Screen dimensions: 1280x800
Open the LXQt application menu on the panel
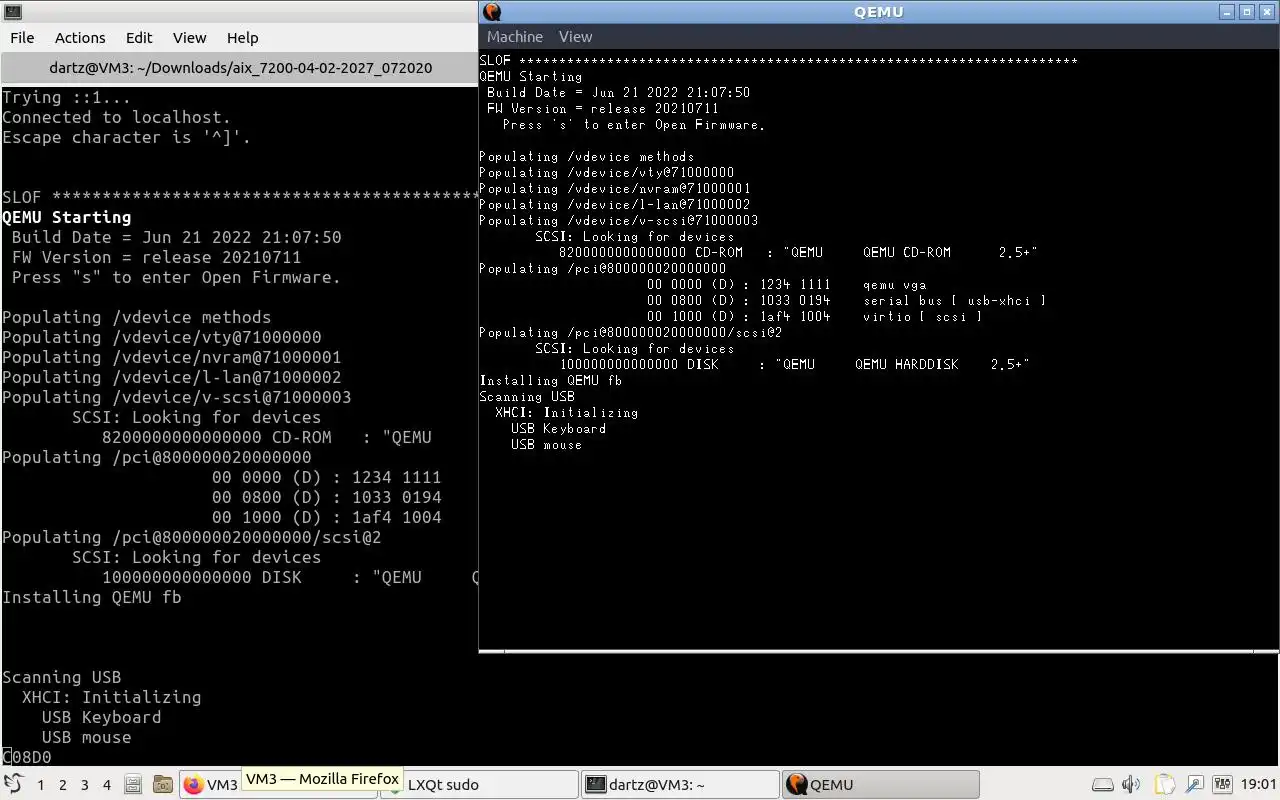[x=13, y=784]
